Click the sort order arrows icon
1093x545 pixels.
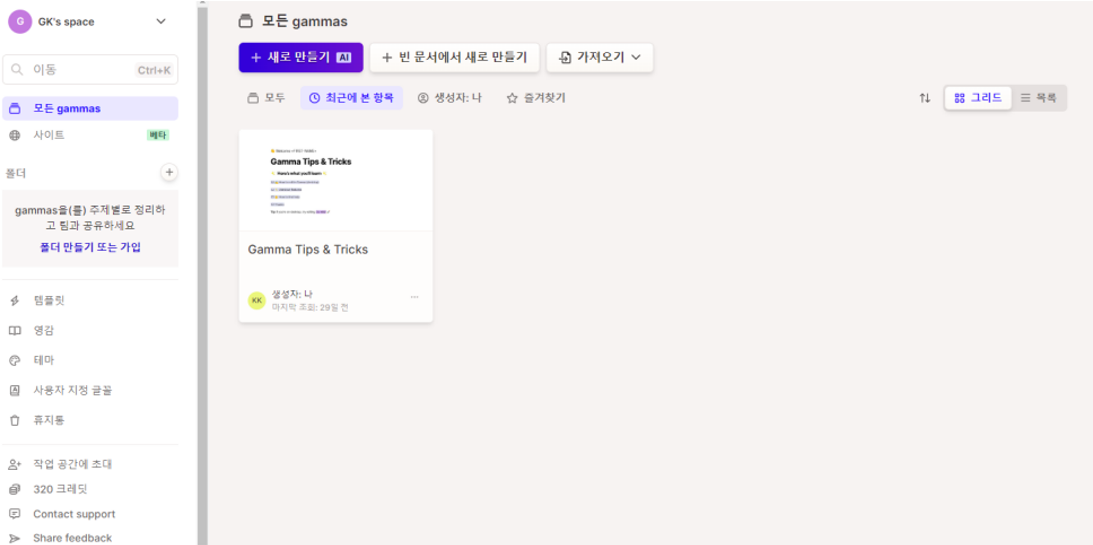pos(924,98)
